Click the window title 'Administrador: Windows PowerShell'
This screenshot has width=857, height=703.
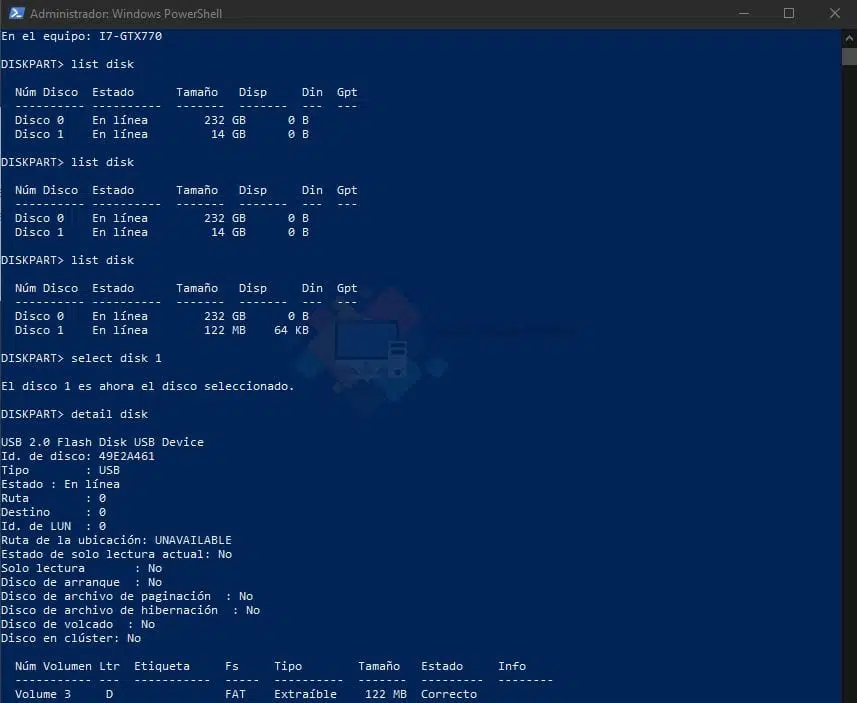point(126,14)
